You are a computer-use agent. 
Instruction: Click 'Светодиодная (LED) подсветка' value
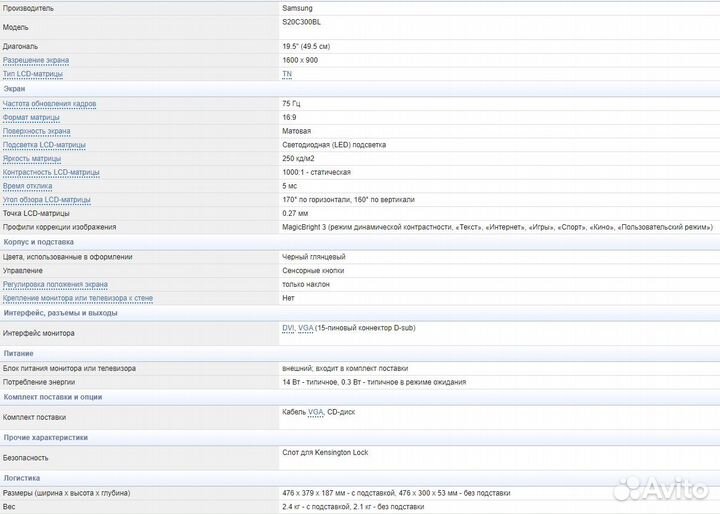click(334, 145)
